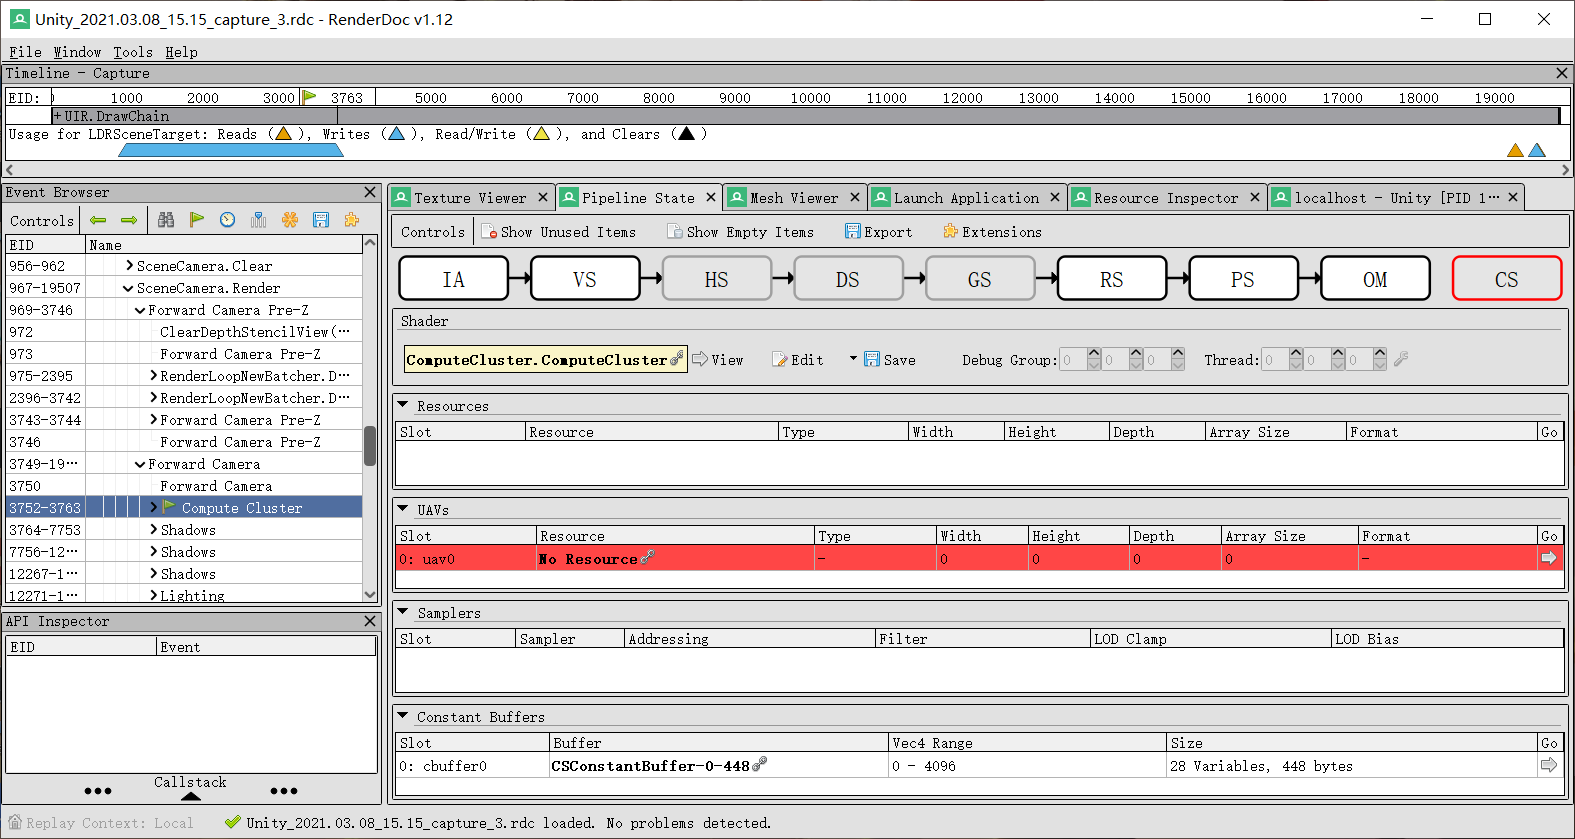Click the first Debug Group number field

coord(1072,360)
